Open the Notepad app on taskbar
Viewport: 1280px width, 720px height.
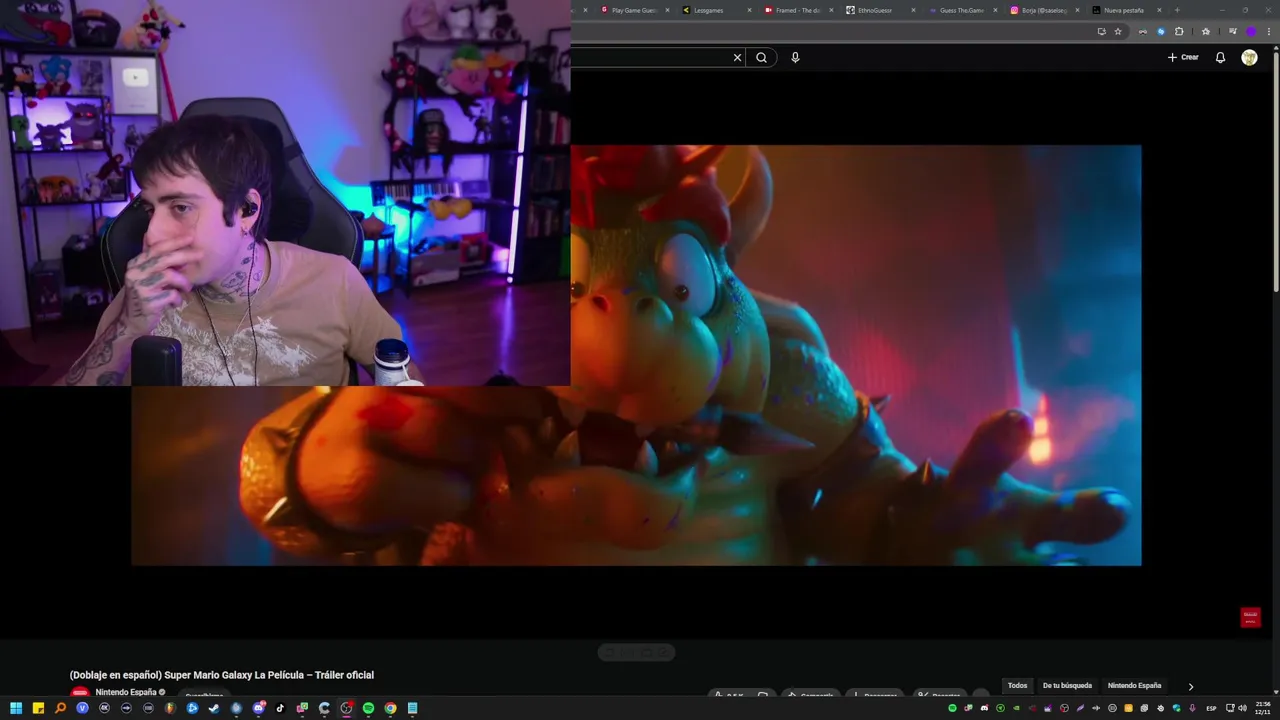(412, 708)
